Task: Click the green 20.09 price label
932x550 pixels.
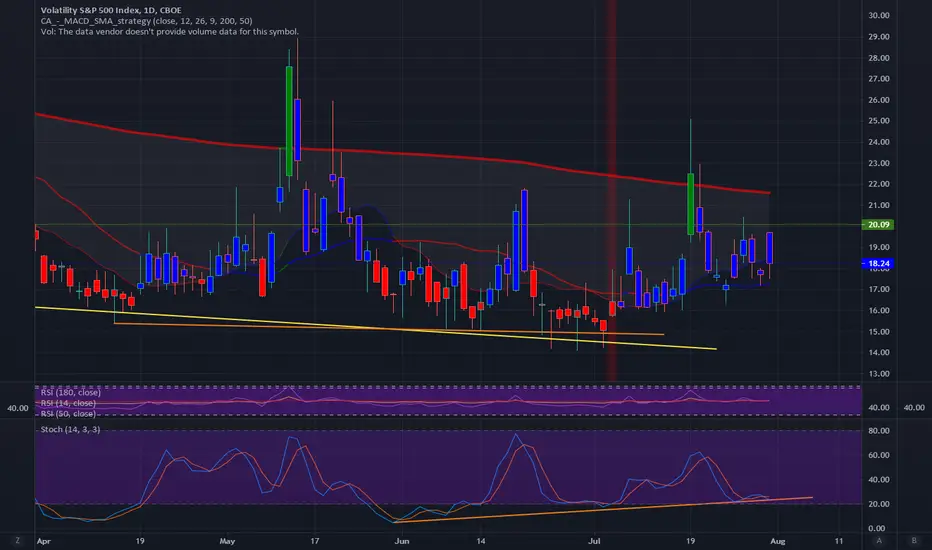Action: click(878, 225)
